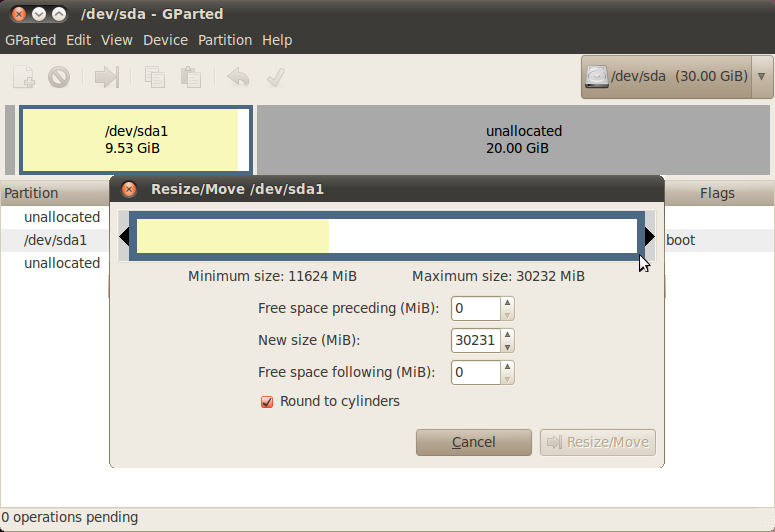The height and width of the screenshot is (532, 775).
Task: Click the Free space preceding input field
Action: pyautogui.click(x=476, y=309)
